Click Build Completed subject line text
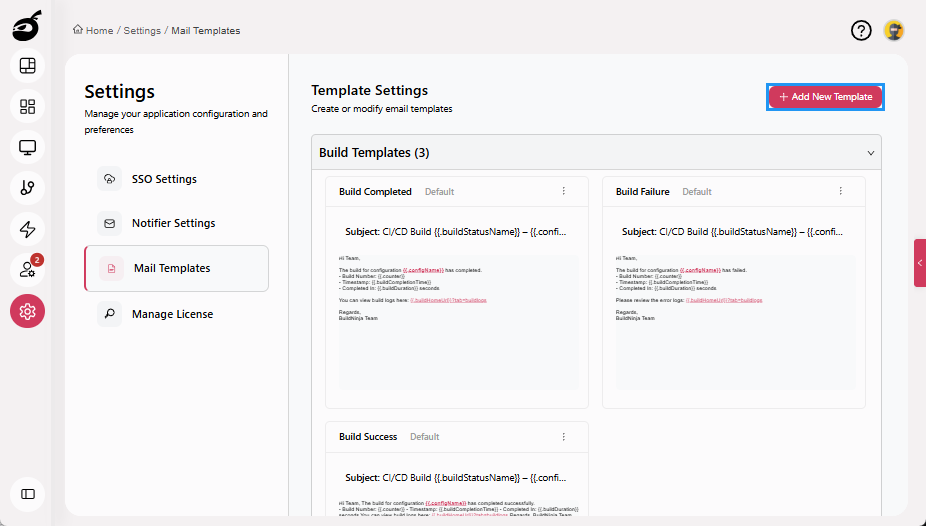The height and width of the screenshot is (526, 926). (456, 232)
